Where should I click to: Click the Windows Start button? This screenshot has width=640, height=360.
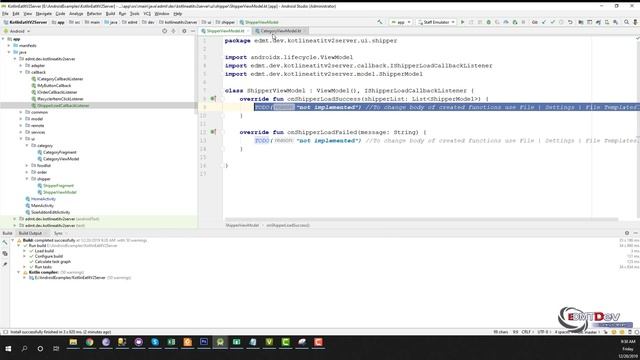[x=8, y=349]
